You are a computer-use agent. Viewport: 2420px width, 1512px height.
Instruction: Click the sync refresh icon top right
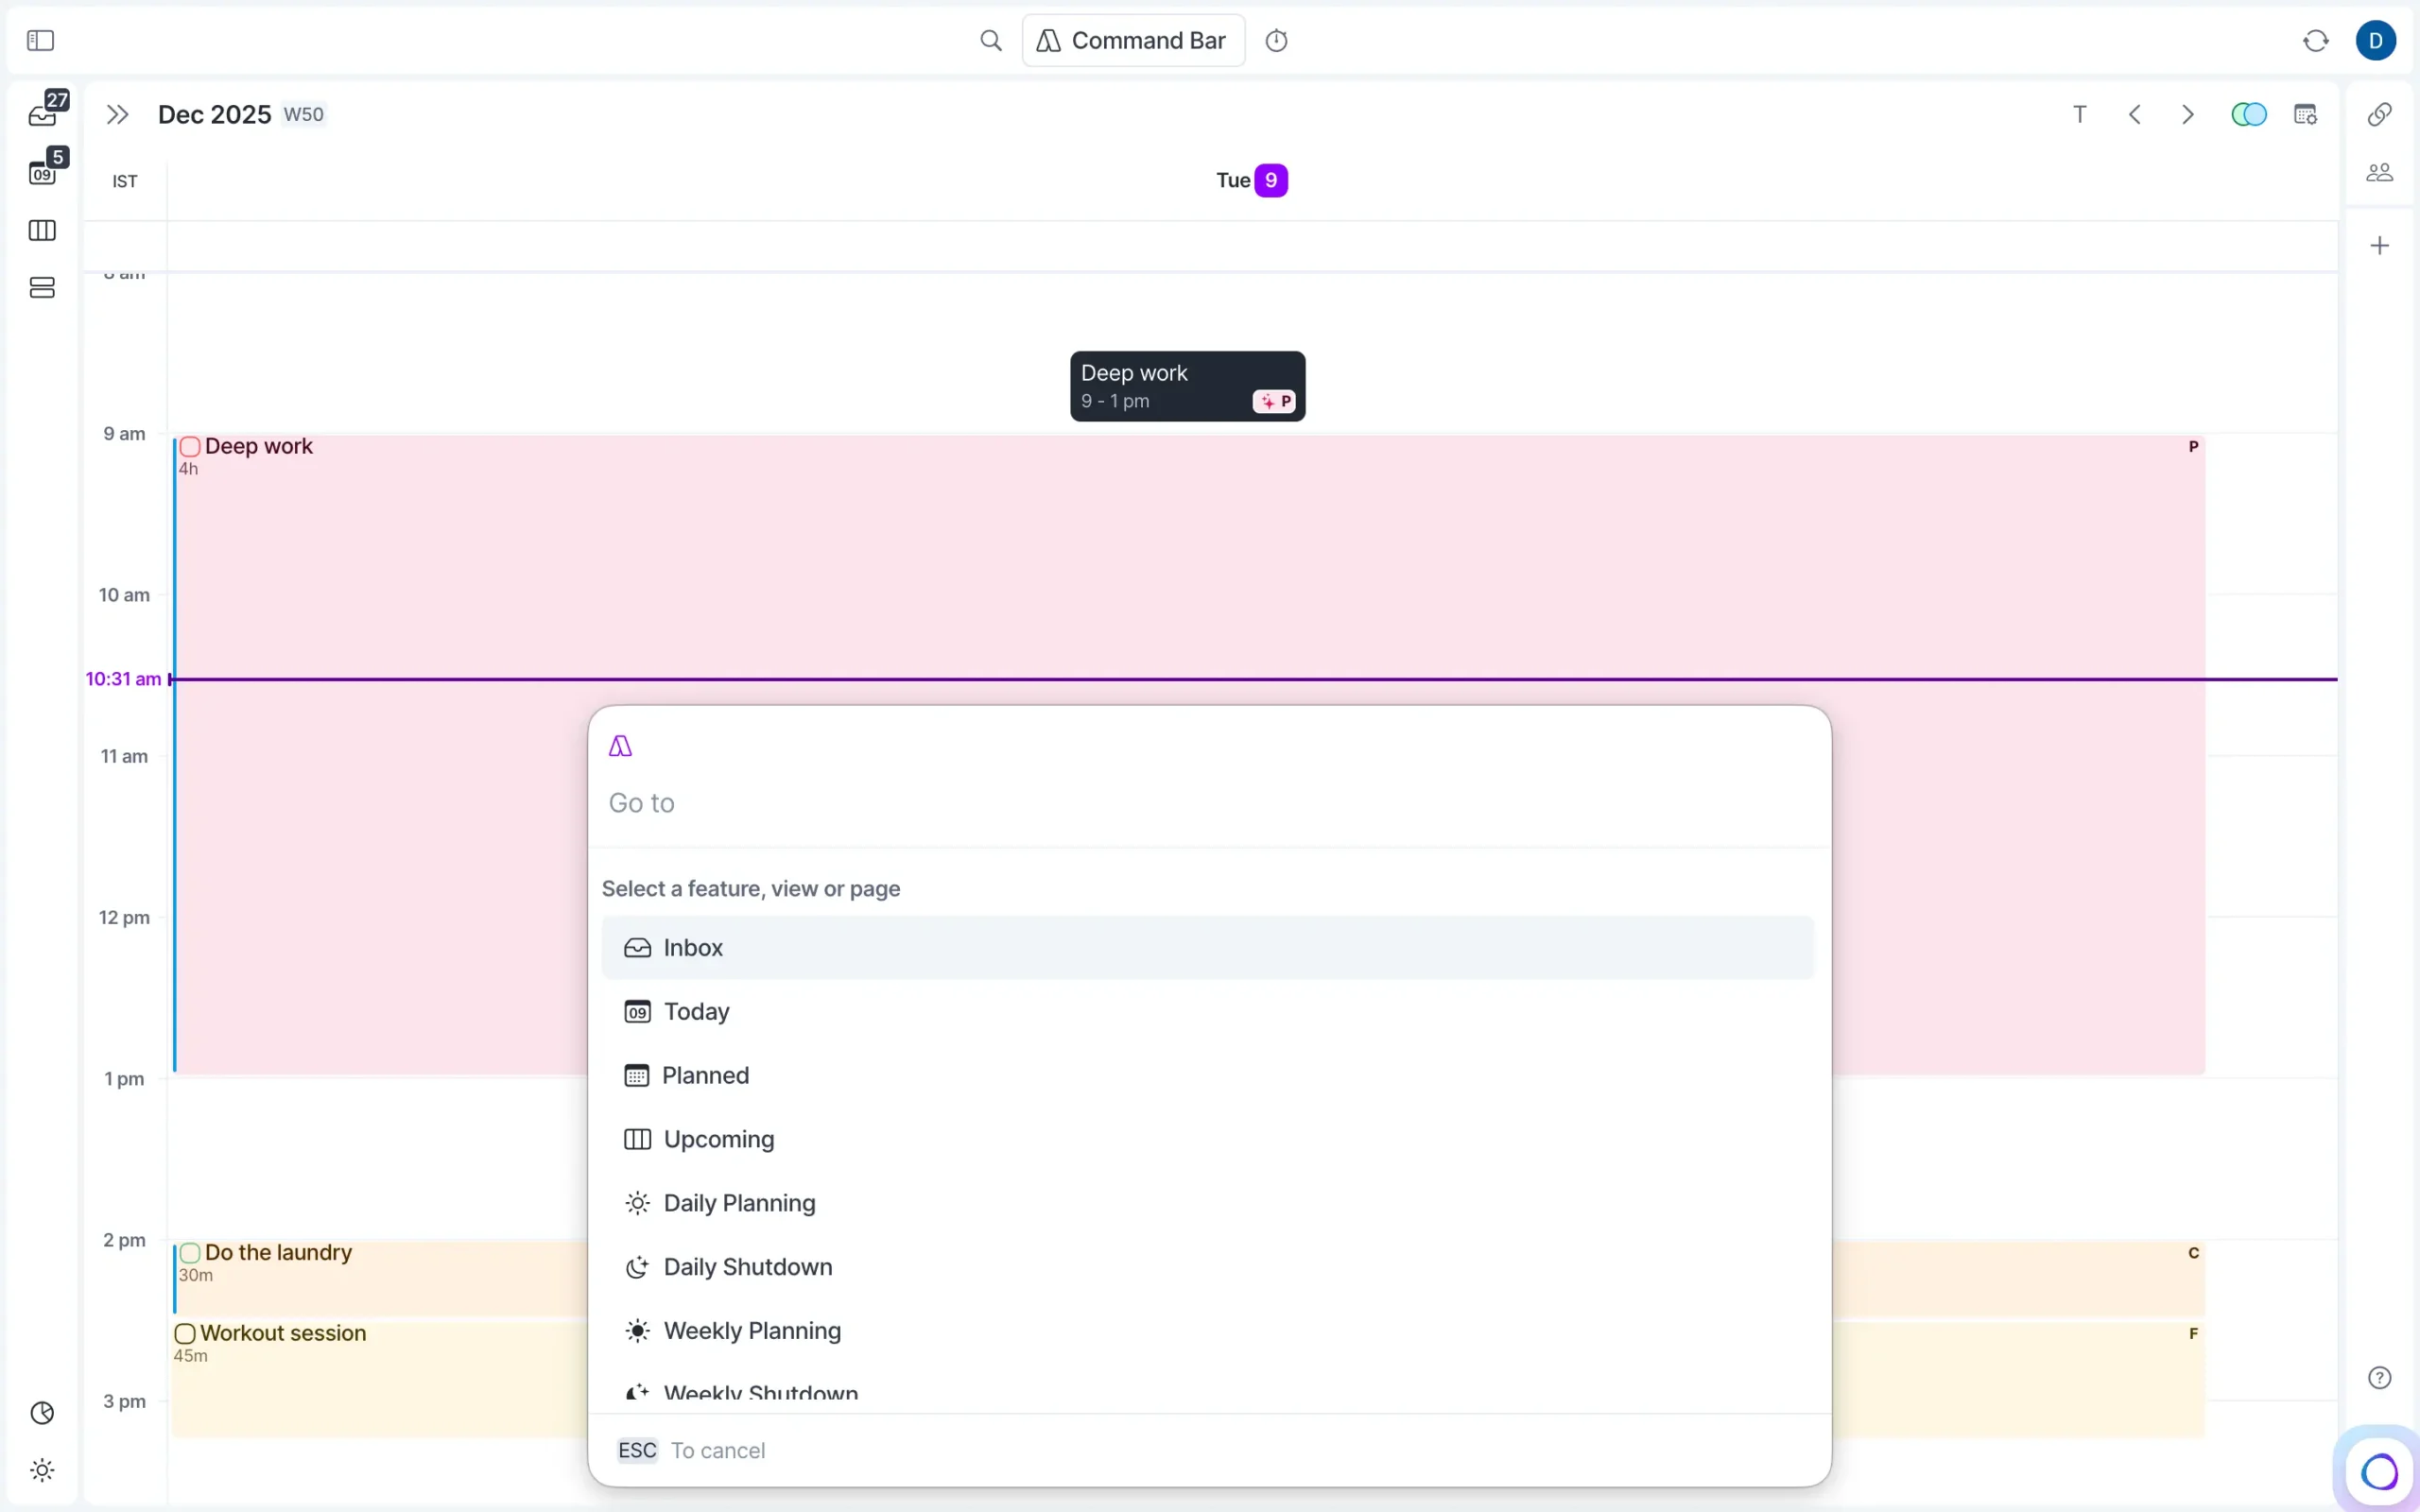pos(2315,40)
